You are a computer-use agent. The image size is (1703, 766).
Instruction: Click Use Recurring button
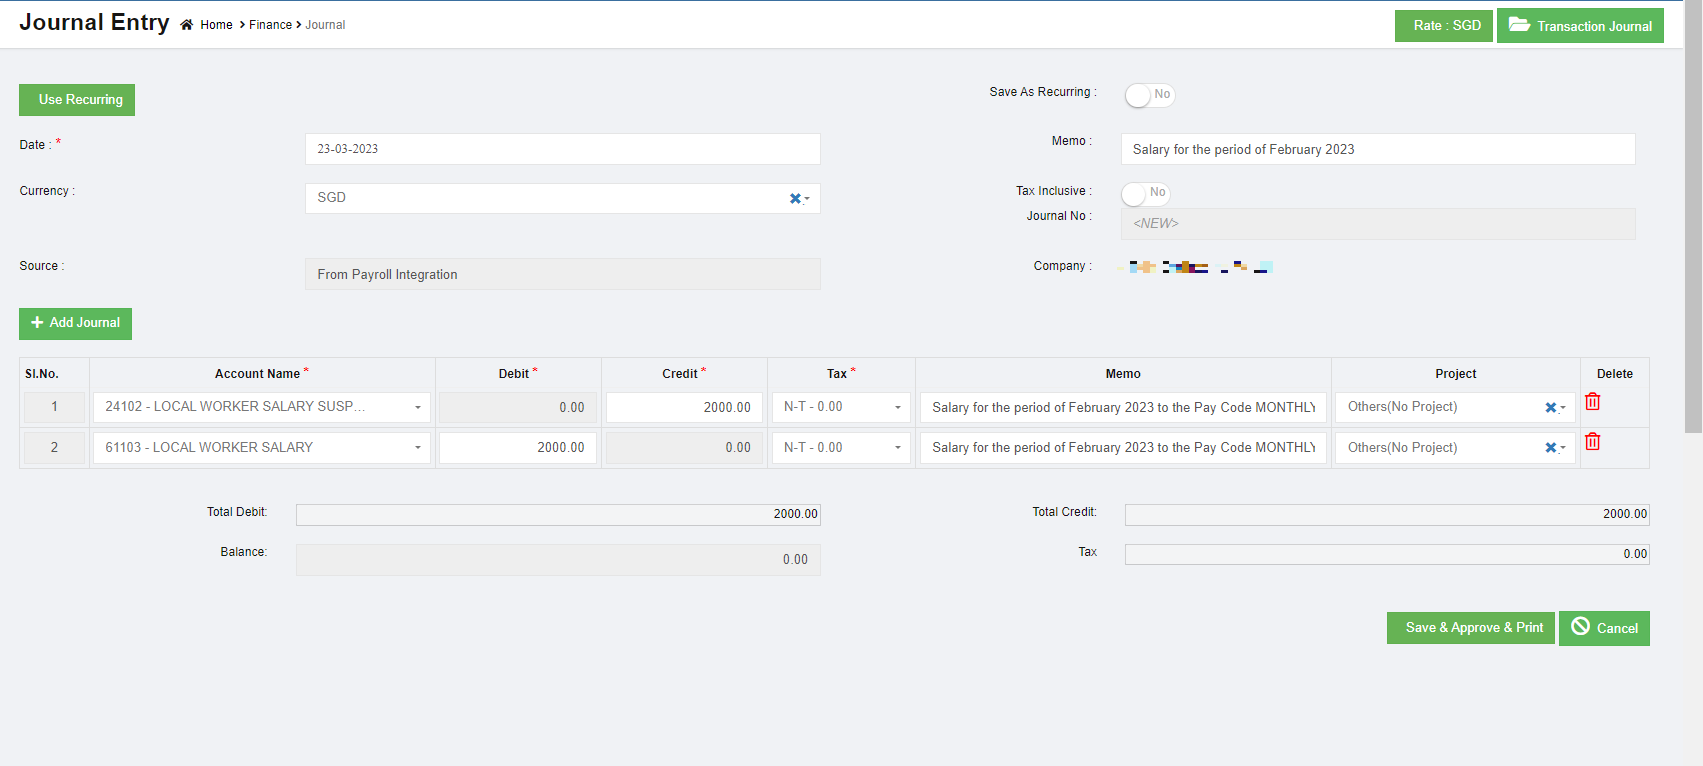coord(77,100)
